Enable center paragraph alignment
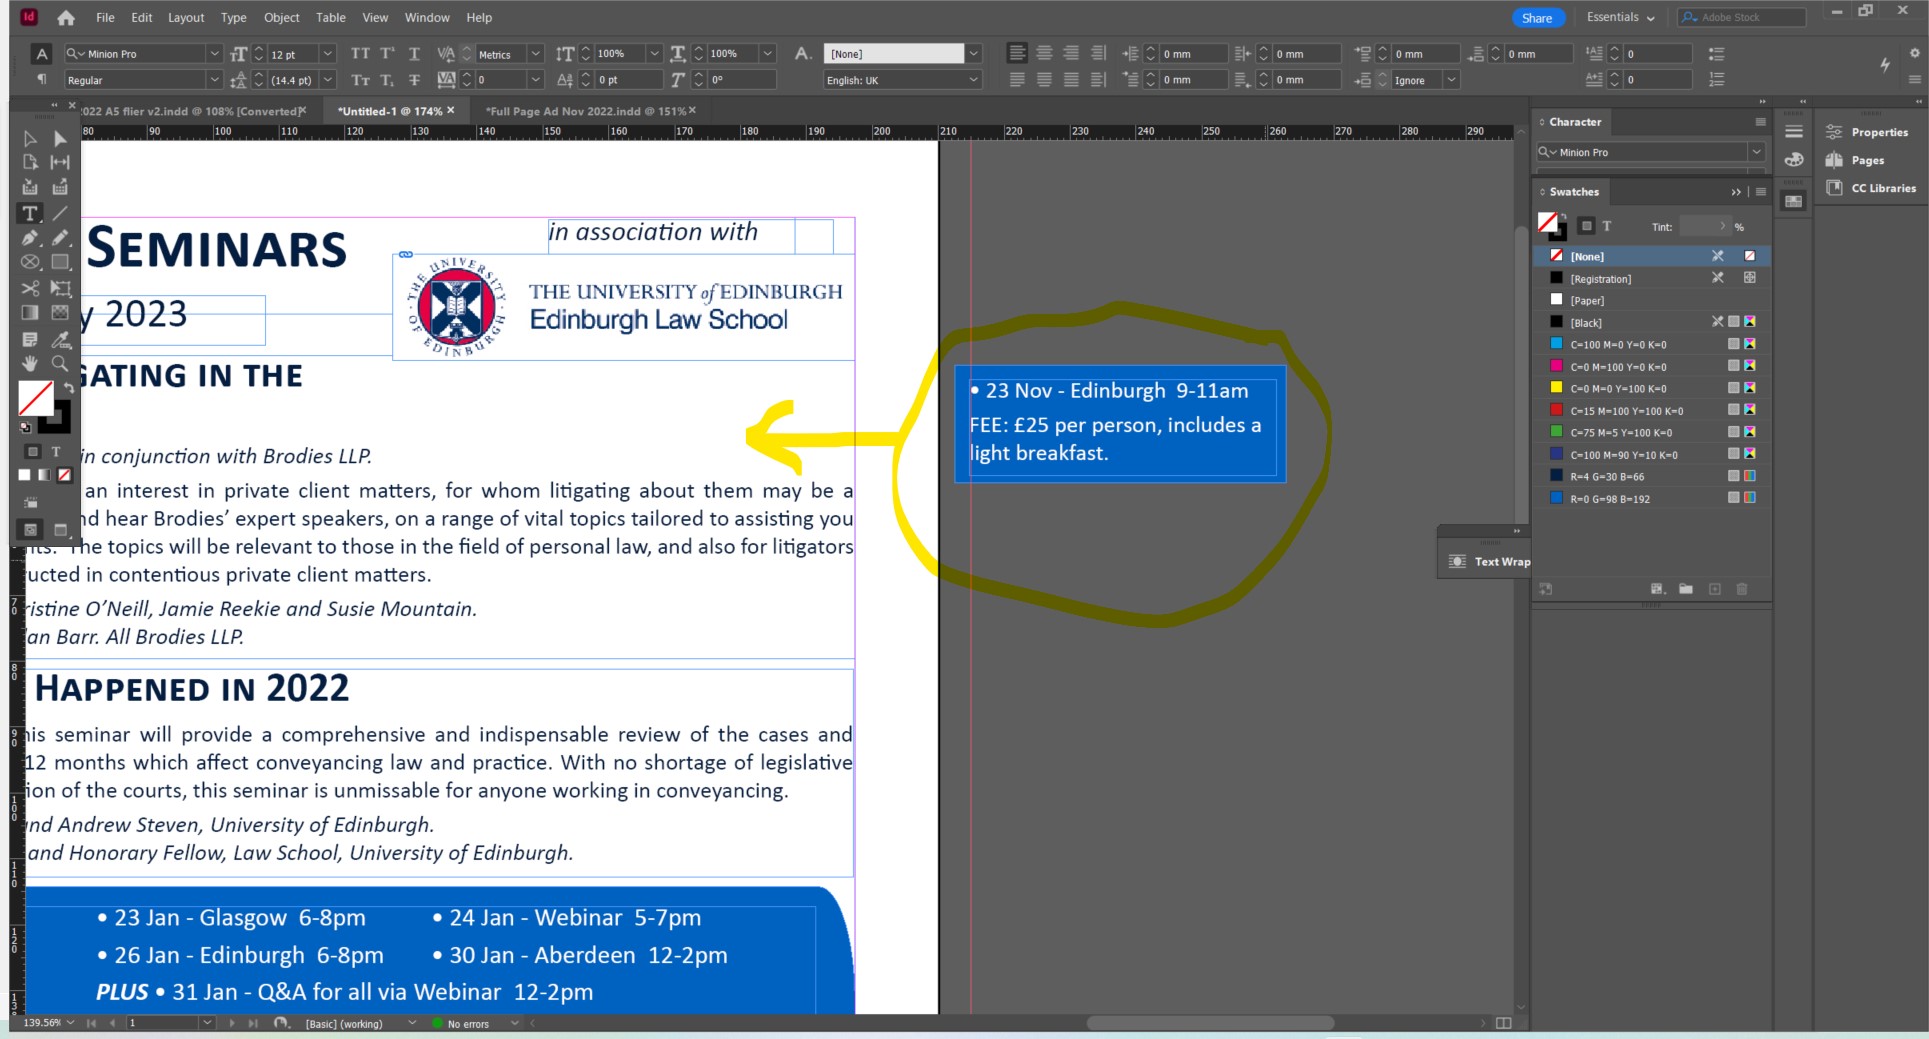Image resolution: width=1929 pixels, height=1039 pixels. pyautogui.click(x=1044, y=53)
